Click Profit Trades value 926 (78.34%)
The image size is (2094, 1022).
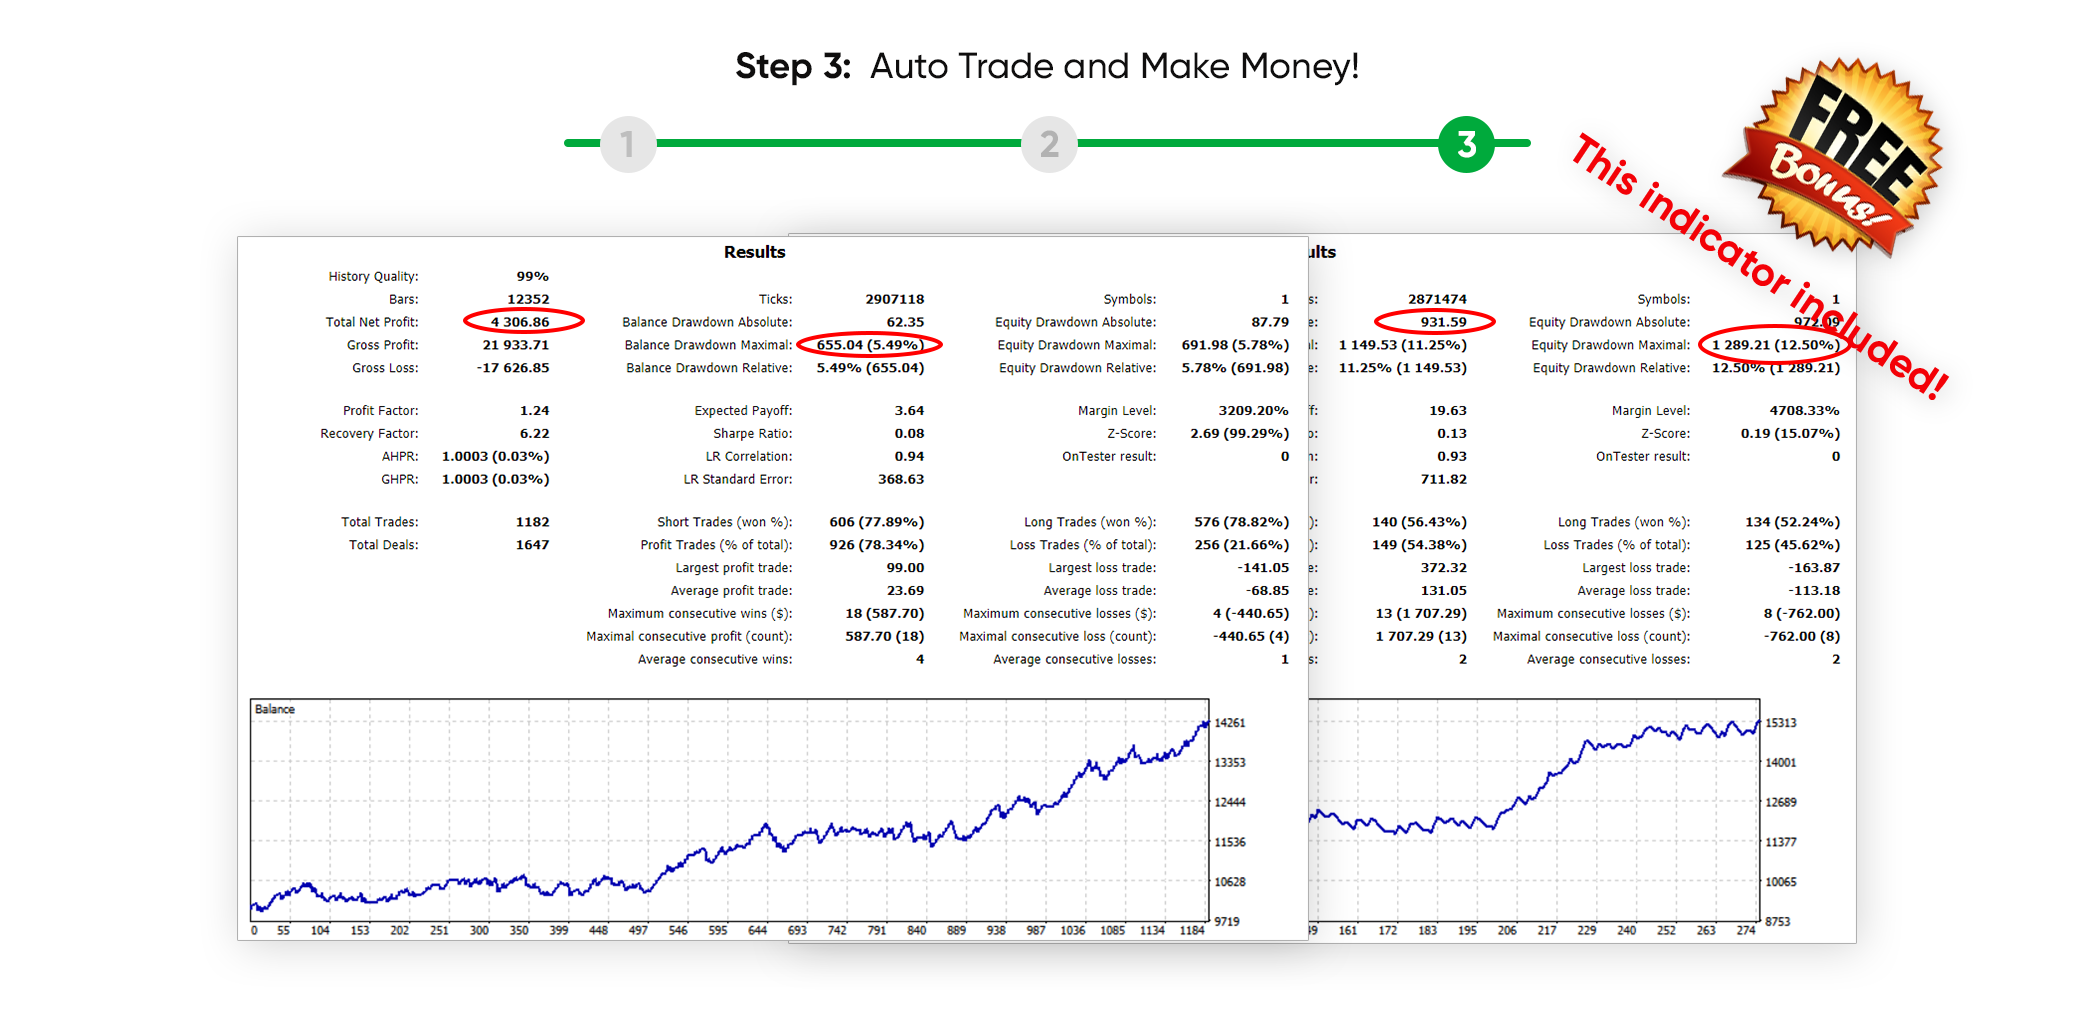tap(877, 545)
